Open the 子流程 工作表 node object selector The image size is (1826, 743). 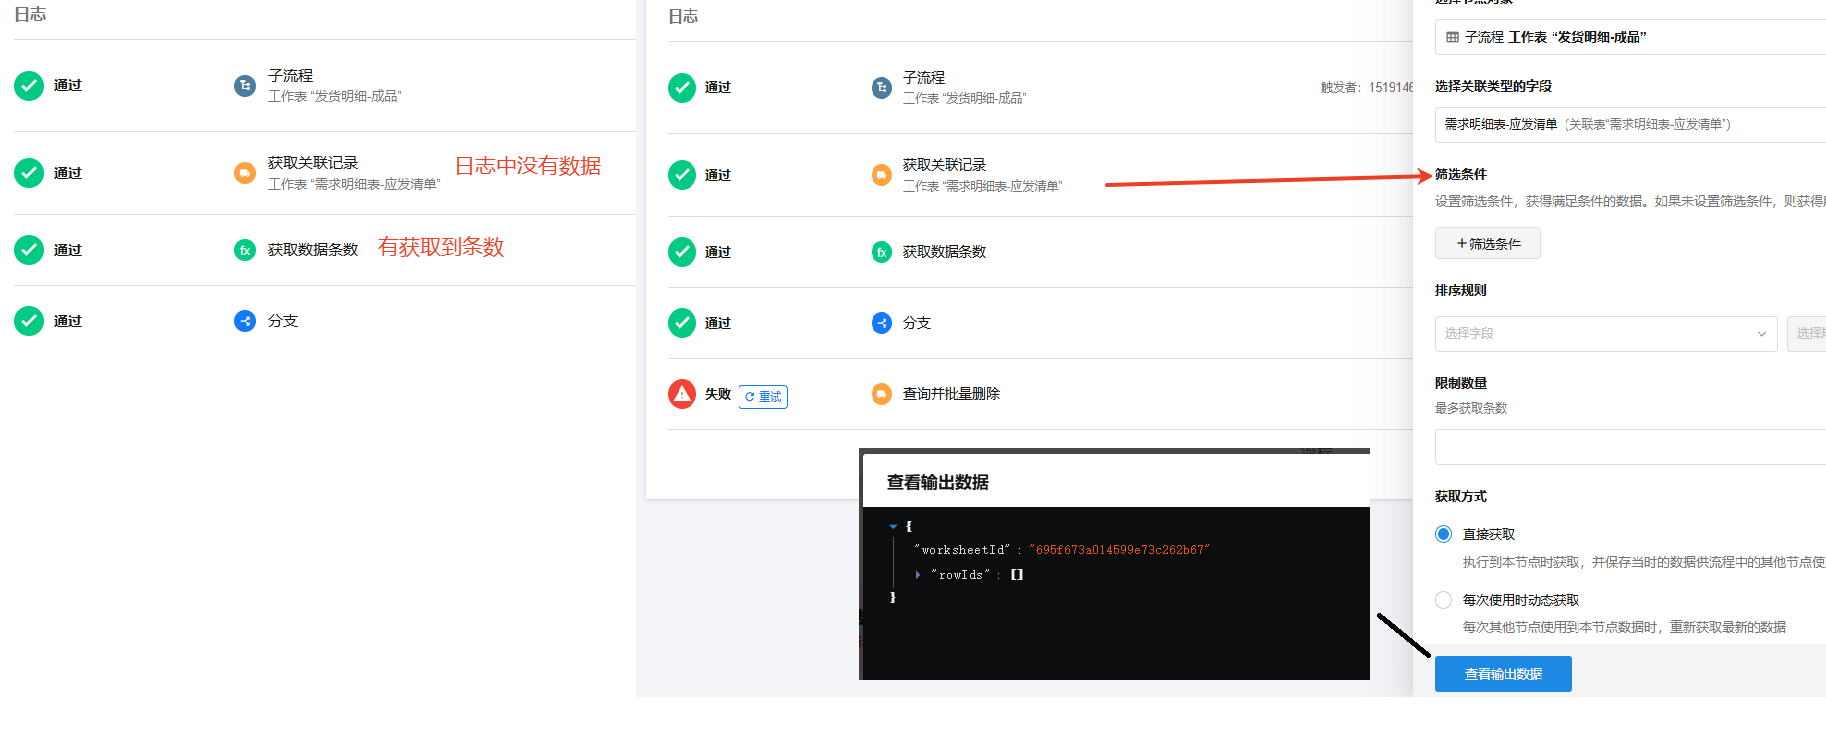pos(1630,37)
